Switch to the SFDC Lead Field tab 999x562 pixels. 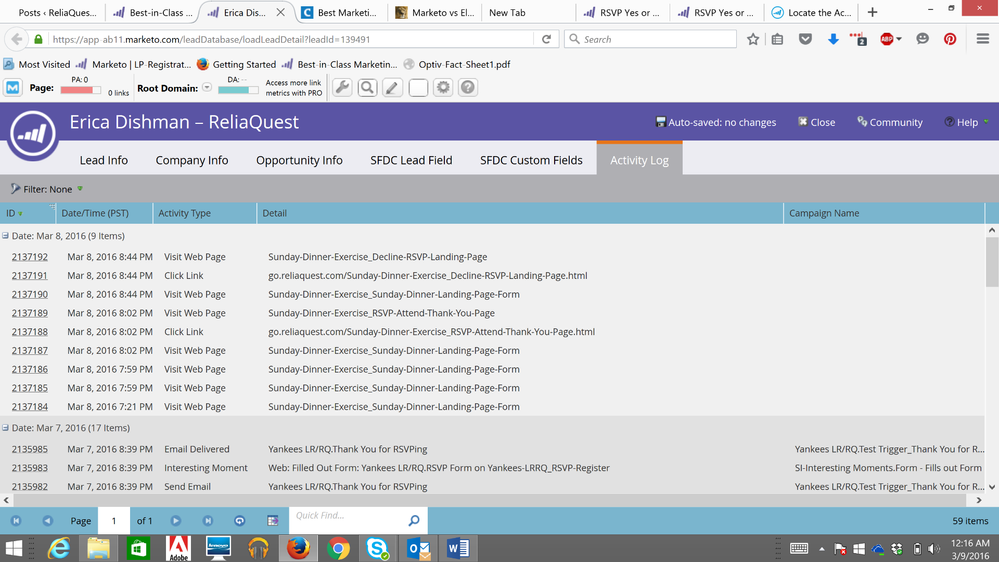coord(412,161)
